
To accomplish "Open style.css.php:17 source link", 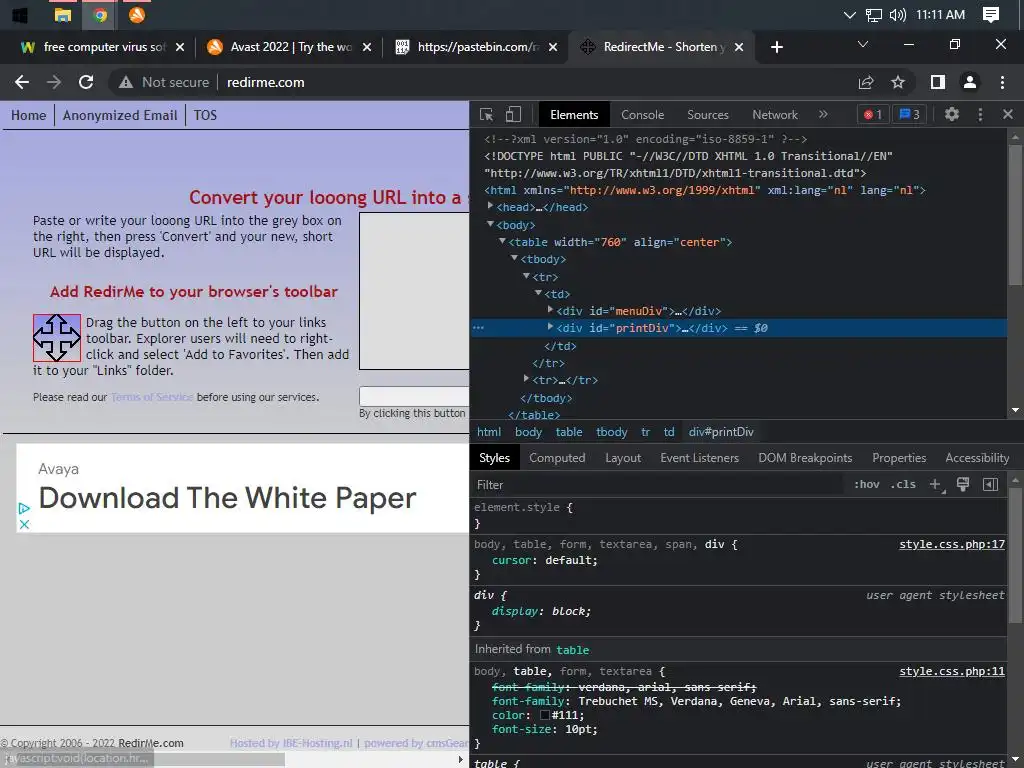I will 952,544.
